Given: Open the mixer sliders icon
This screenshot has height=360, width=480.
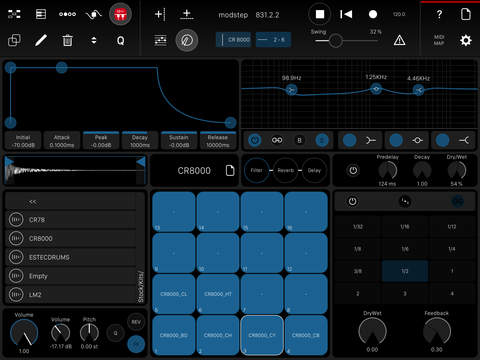Looking at the screenshot, I should (160, 40).
